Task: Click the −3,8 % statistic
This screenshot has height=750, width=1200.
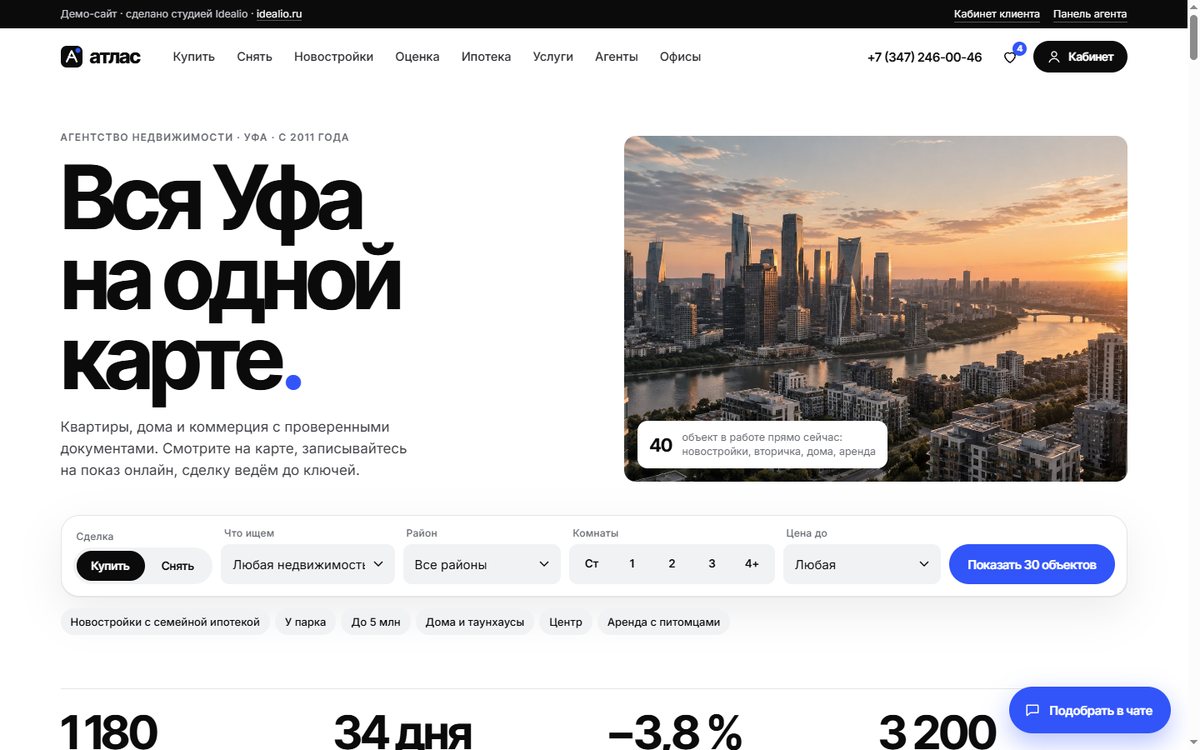Action: pyautogui.click(x=675, y=732)
